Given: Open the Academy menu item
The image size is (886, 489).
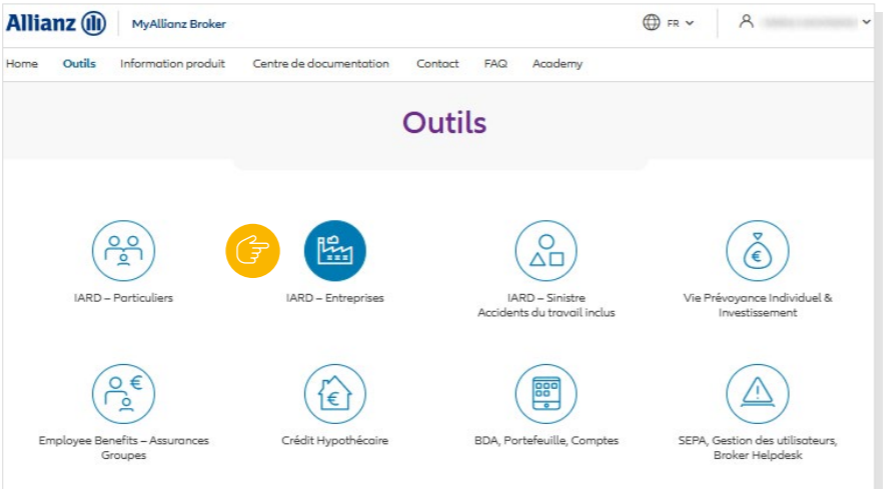Looking at the screenshot, I should (x=557, y=64).
